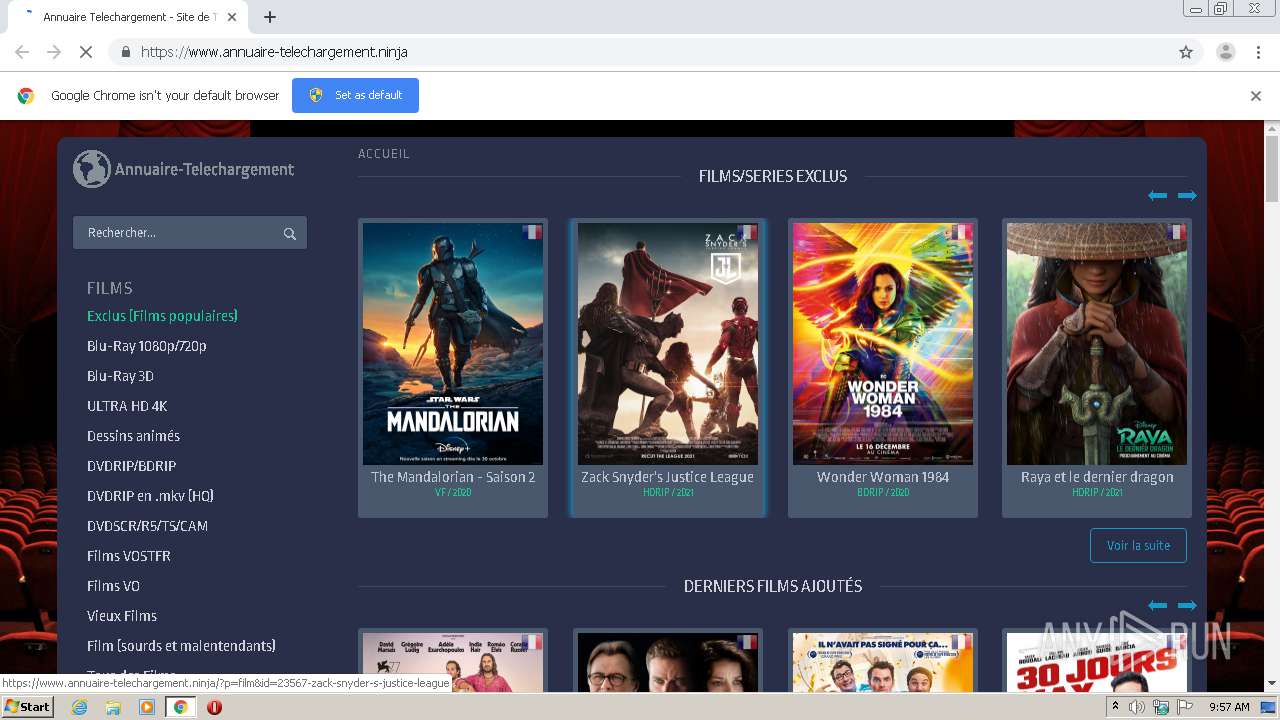Click left arrow above Films/Series Exclus carousel
The height and width of the screenshot is (720, 1280).
coord(1158,195)
